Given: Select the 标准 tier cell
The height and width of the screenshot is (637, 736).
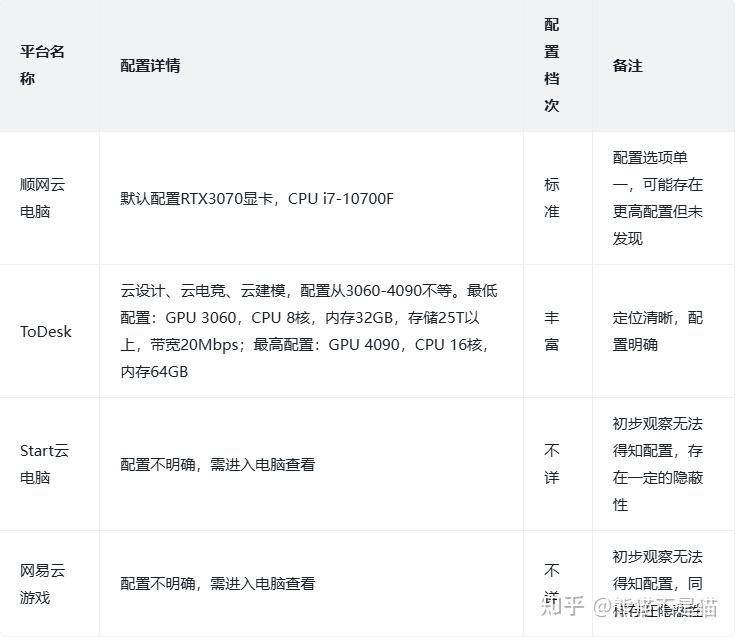Looking at the screenshot, I should (x=558, y=198).
